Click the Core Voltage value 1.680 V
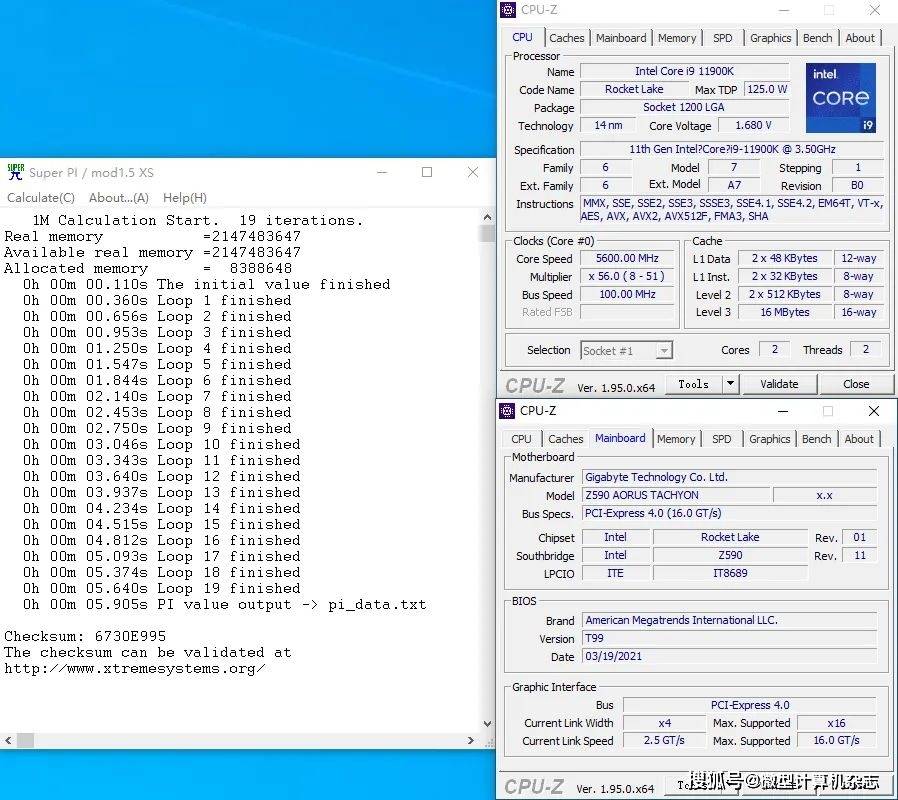This screenshot has width=898, height=800. coord(753,125)
